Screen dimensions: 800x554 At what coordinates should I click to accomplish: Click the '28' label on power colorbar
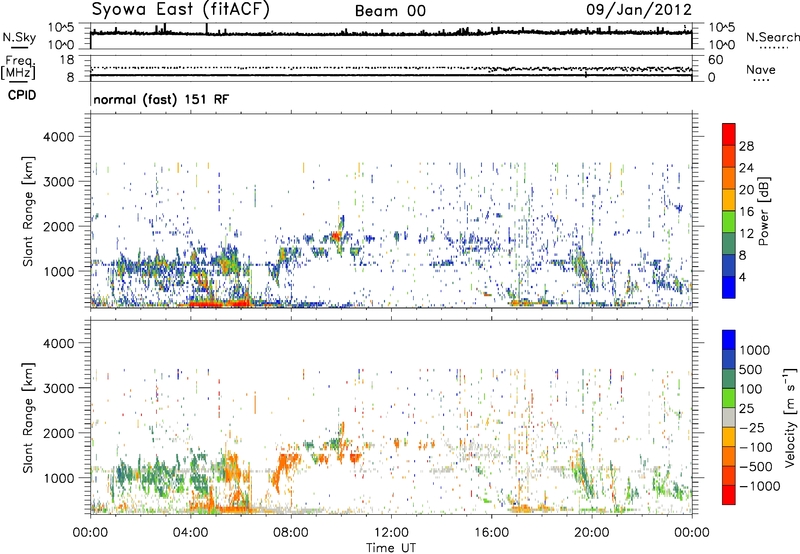pyautogui.click(x=746, y=146)
